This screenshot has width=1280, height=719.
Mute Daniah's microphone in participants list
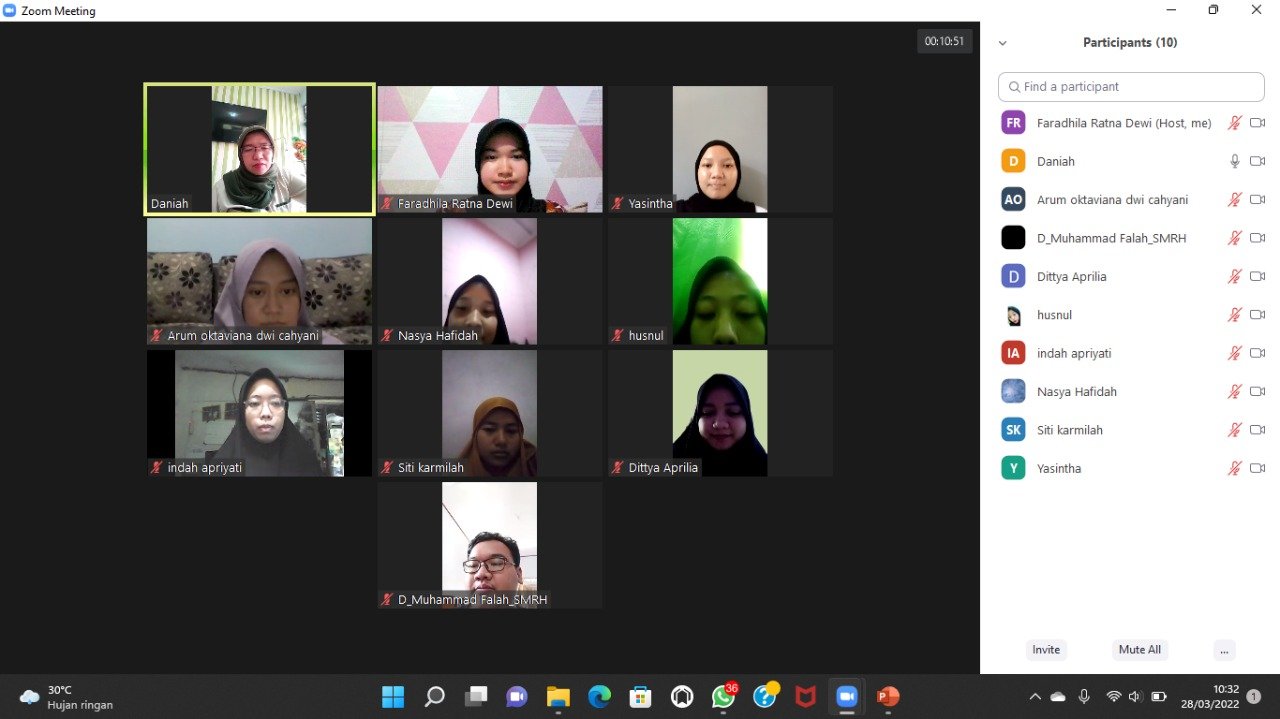click(x=1235, y=161)
